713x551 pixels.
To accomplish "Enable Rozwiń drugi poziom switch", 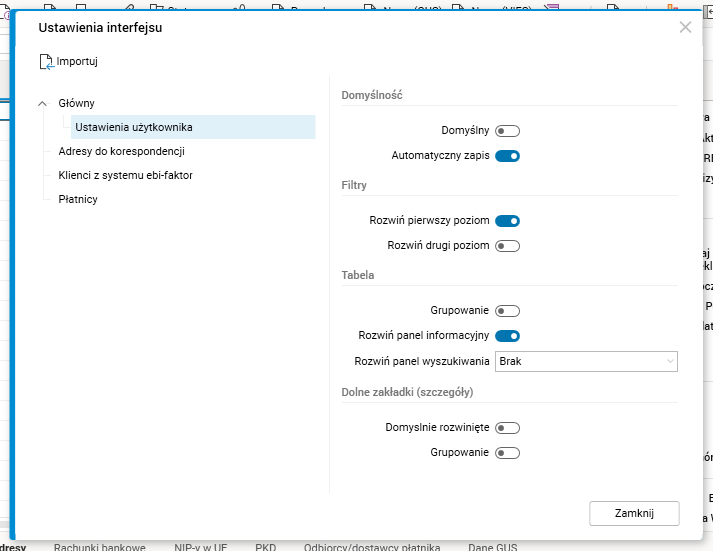I will [508, 246].
